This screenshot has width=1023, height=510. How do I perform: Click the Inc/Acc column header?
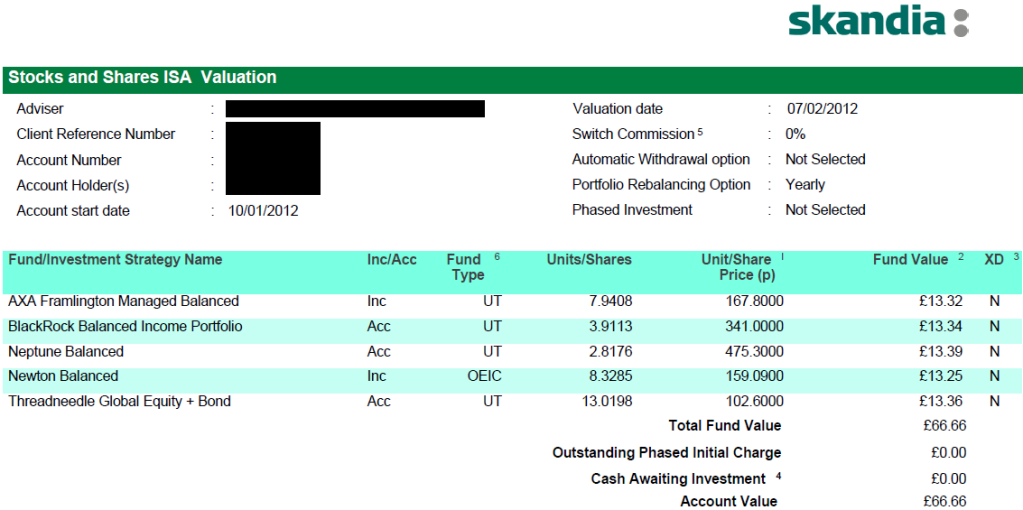tap(392, 260)
